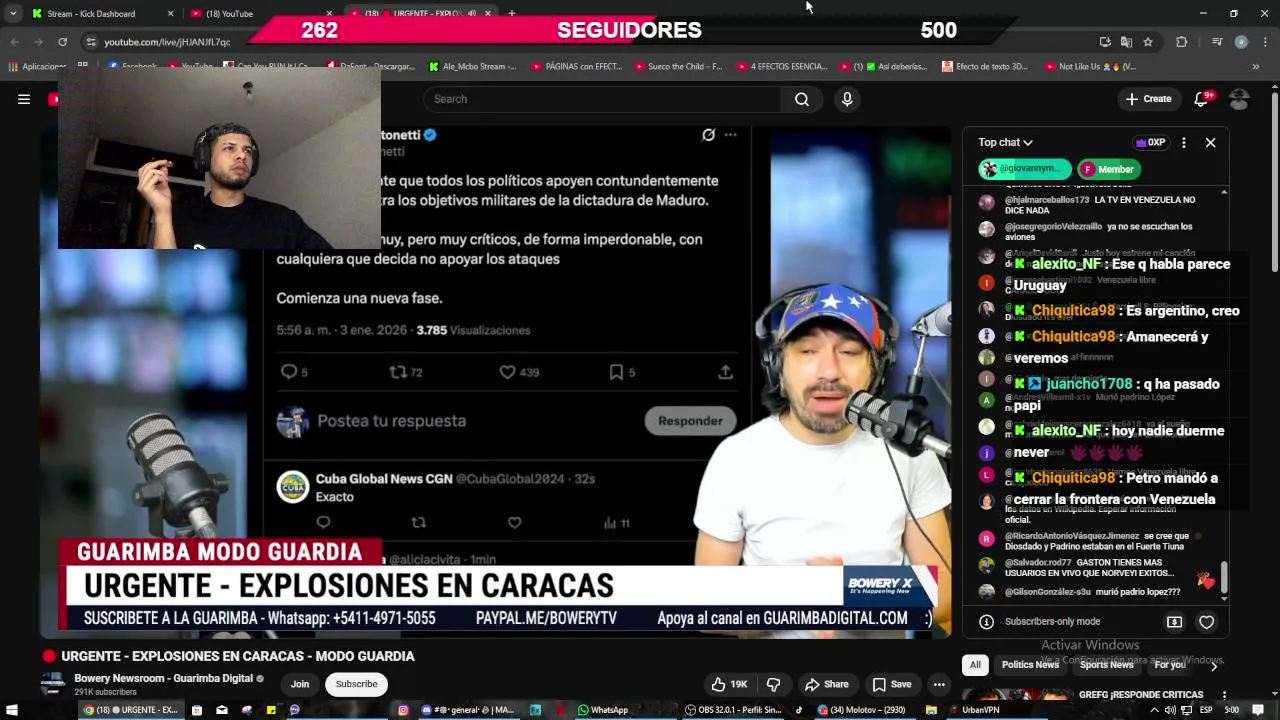
Task: Like the video with thumbs up
Action: click(729, 684)
